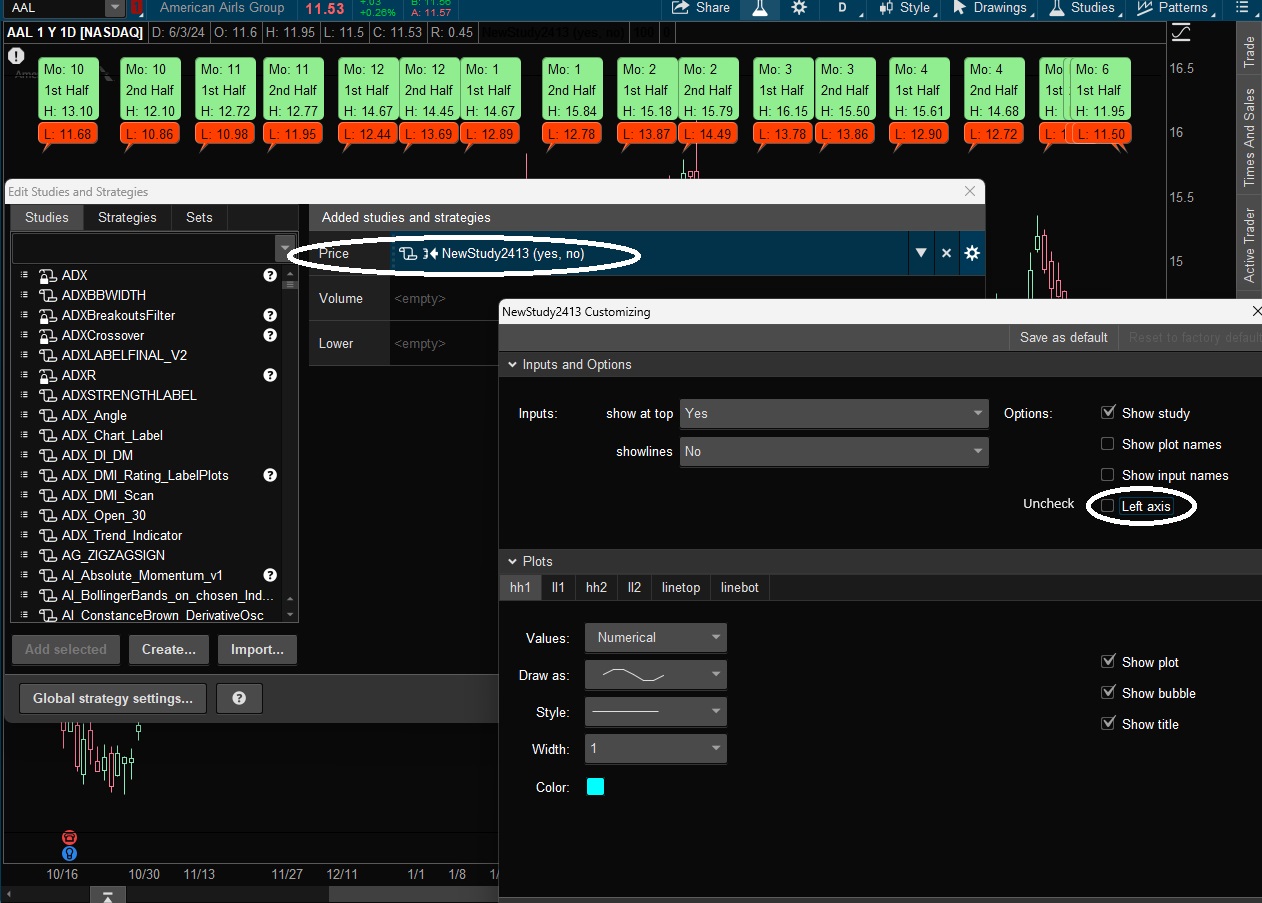The height and width of the screenshot is (903, 1262).
Task: Select the Studies tab
Action: (47, 217)
